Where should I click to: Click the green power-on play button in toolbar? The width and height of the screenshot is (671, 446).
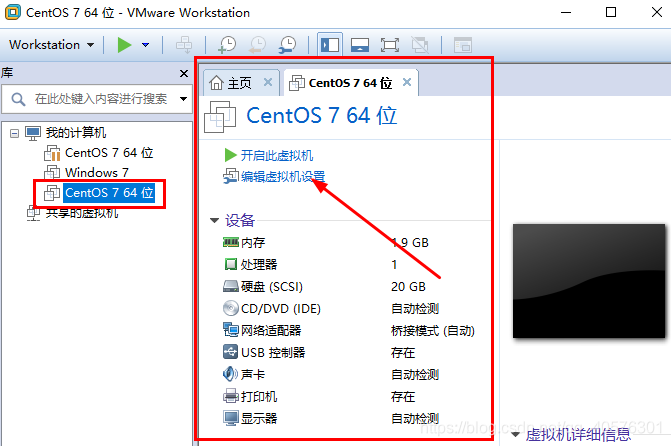pyautogui.click(x=125, y=45)
